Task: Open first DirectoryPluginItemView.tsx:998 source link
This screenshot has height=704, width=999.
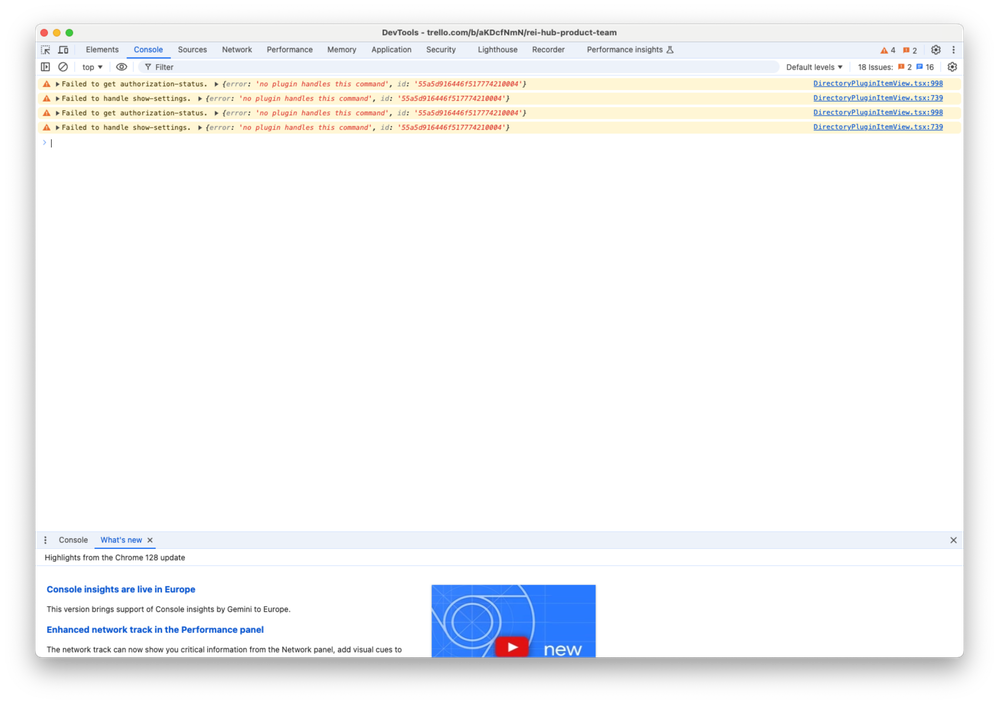Action: (x=878, y=83)
